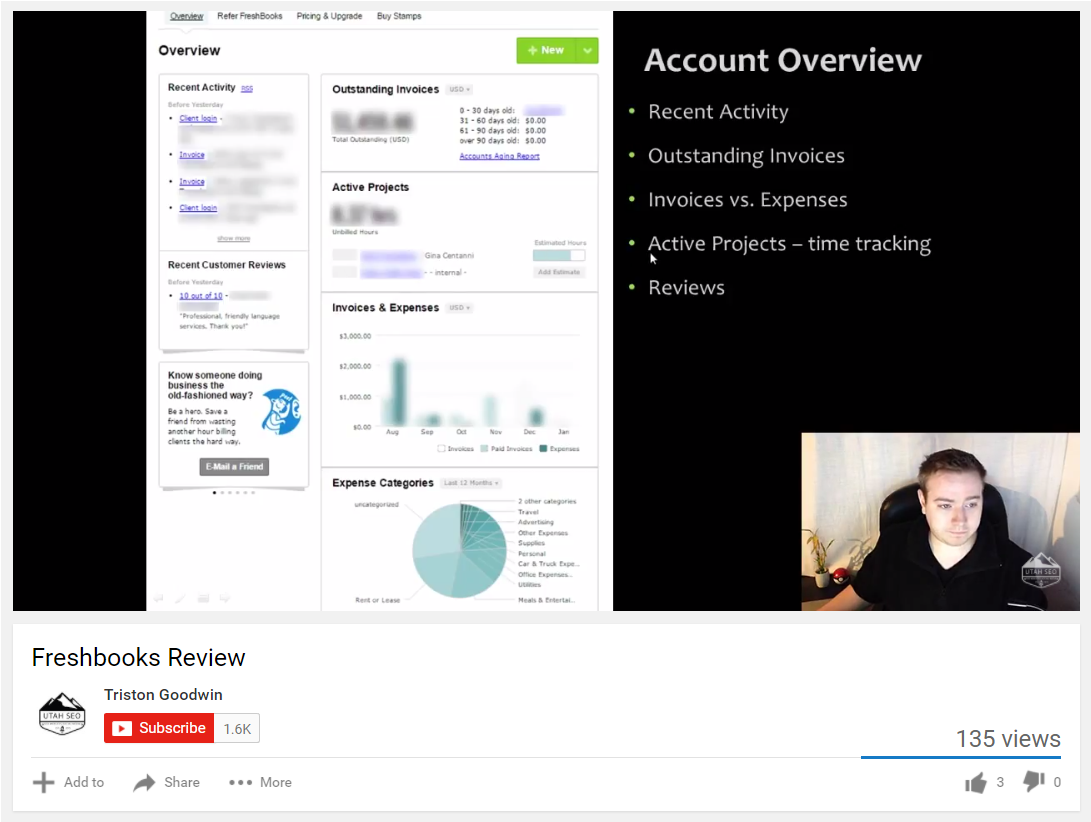Open the '10 out of 10' review link
The height and width of the screenshot is (822, 1091).
pos(201,296)
